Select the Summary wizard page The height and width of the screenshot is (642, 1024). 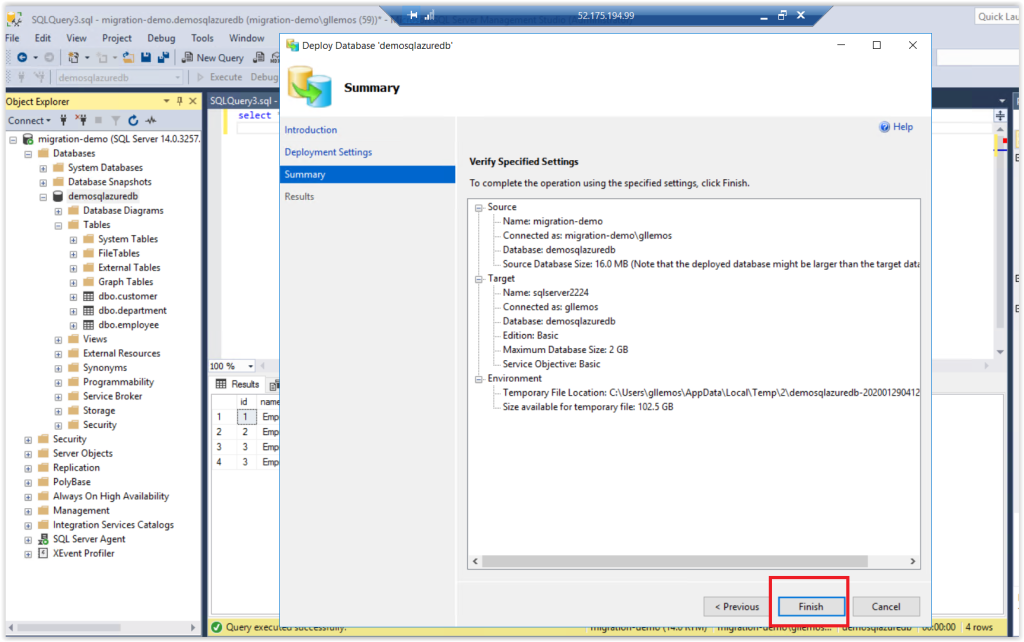(x=367, y=174)
